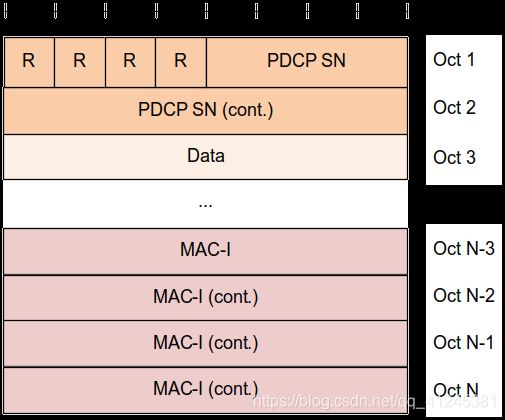Select the MAC-I (cont.) row at Oct N-1
The image size is (505, 420).
[206, 344]
